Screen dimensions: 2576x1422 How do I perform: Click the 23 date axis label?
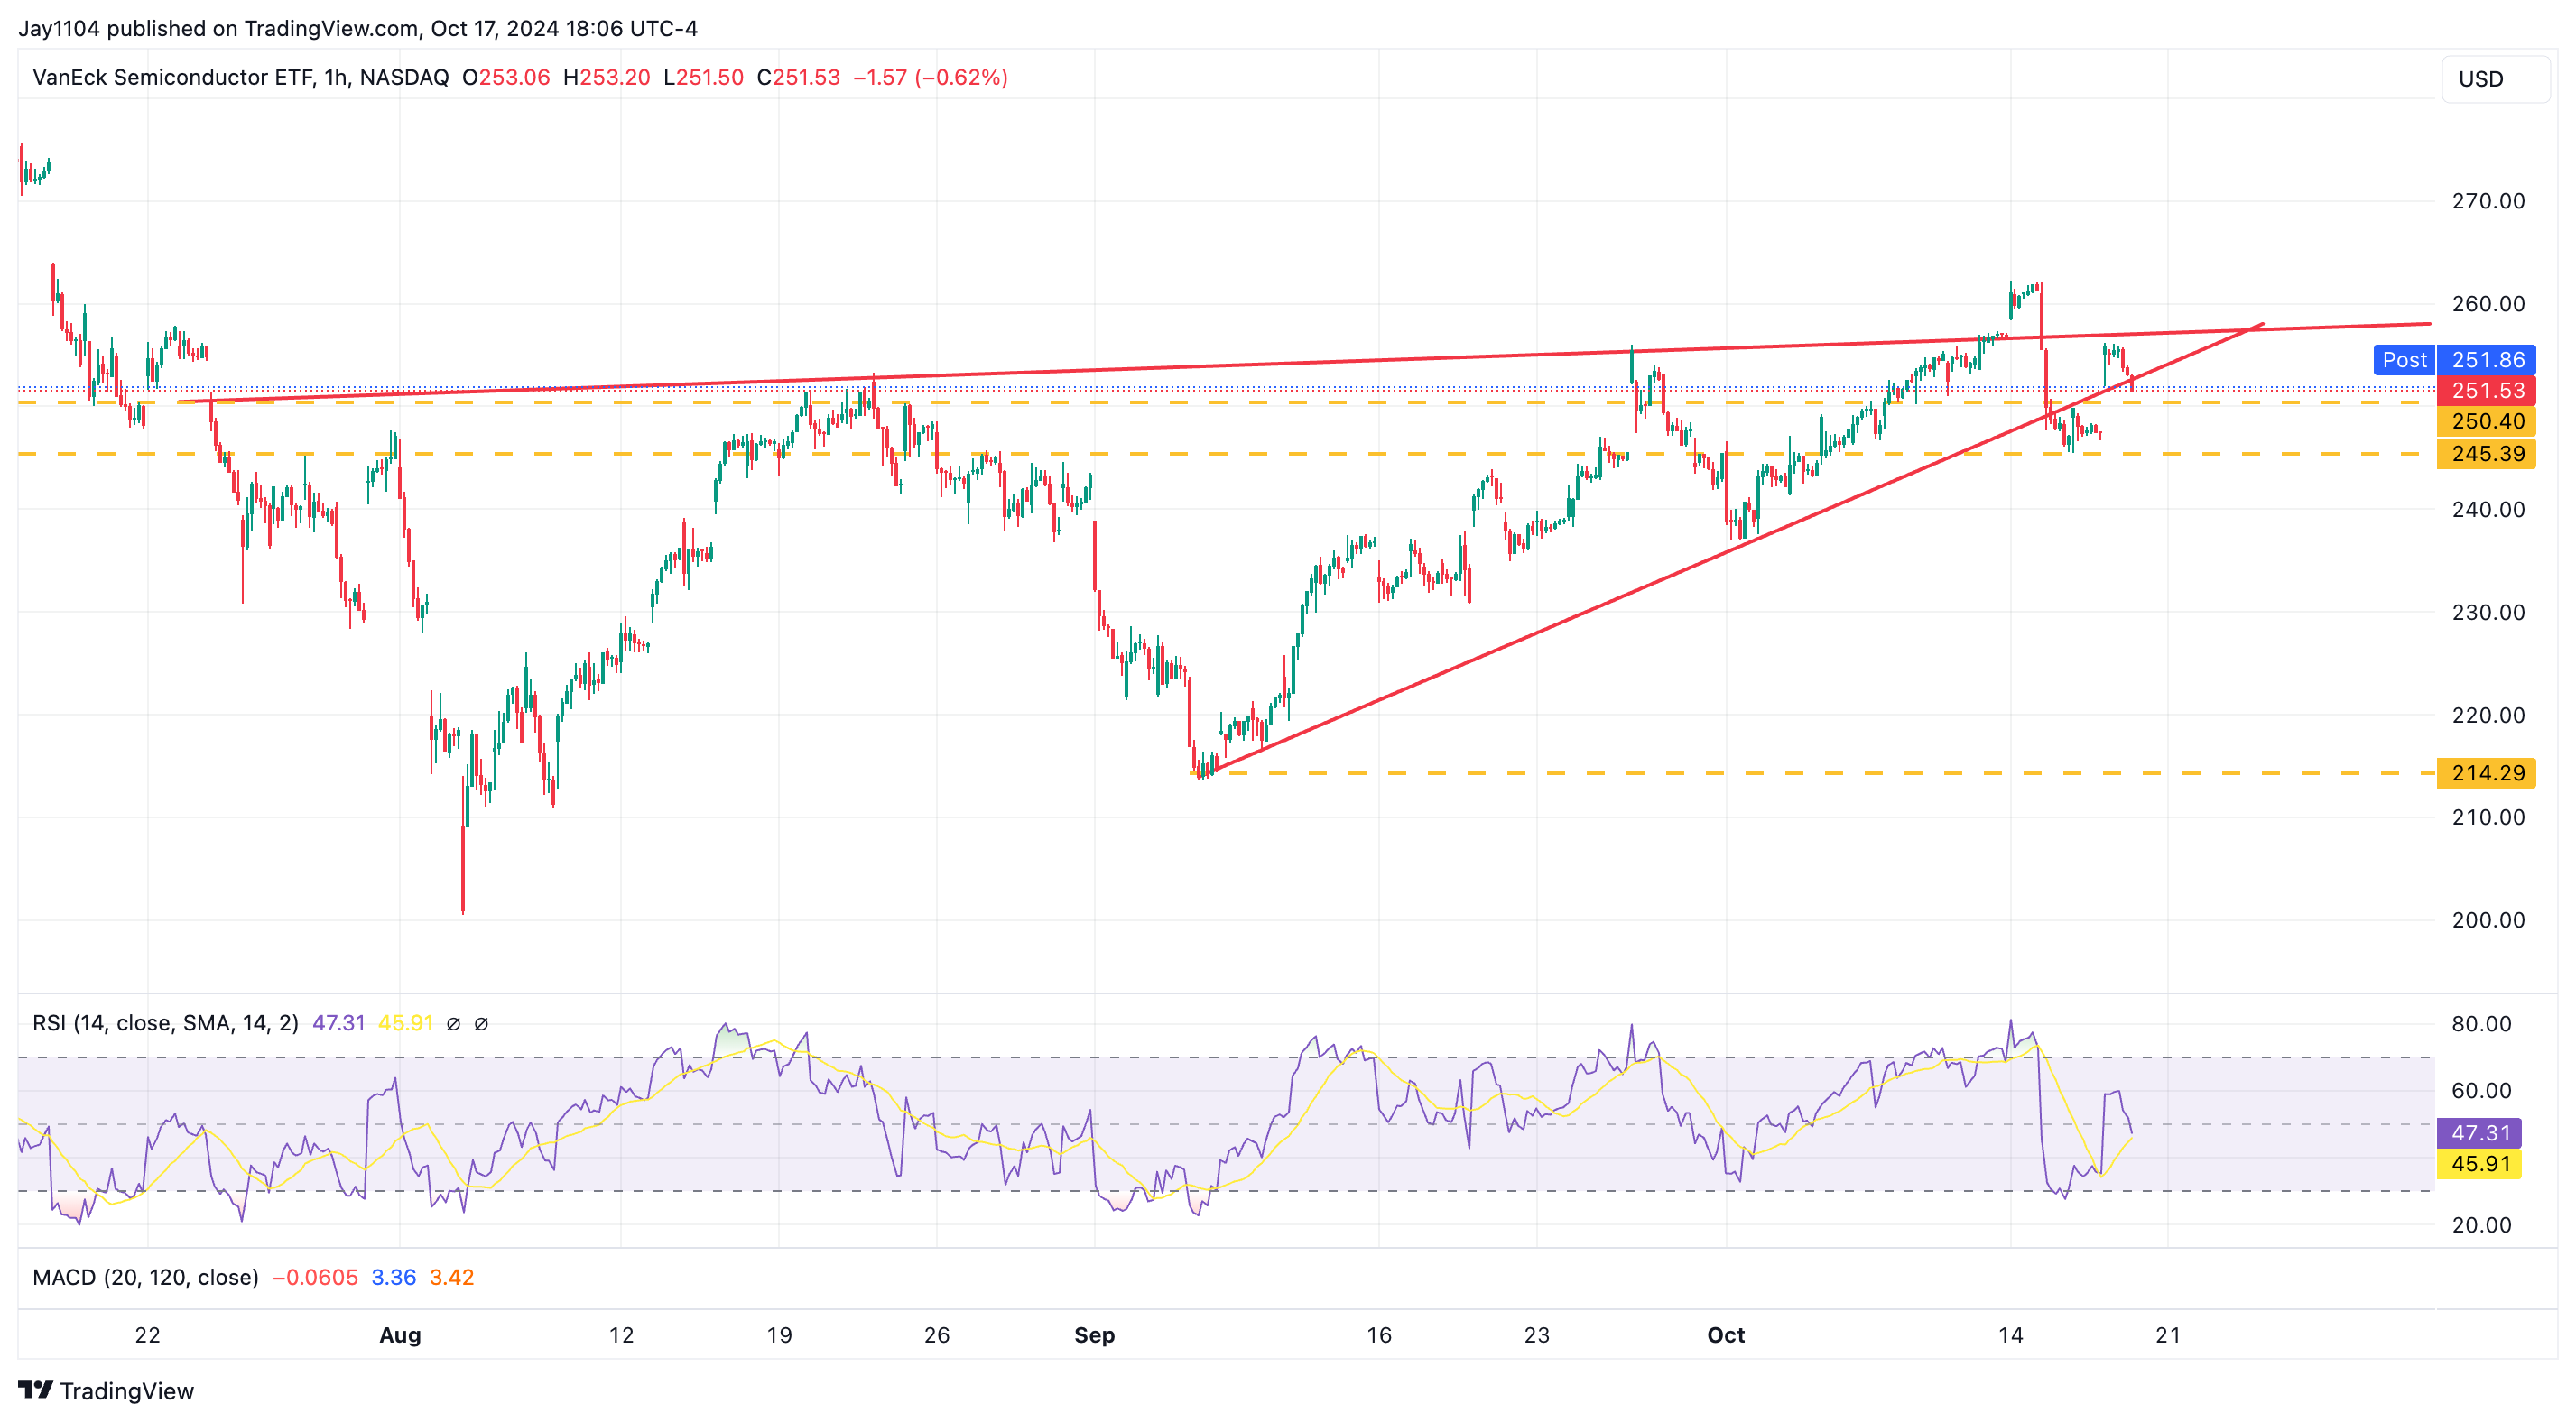pos(1536,1335)
